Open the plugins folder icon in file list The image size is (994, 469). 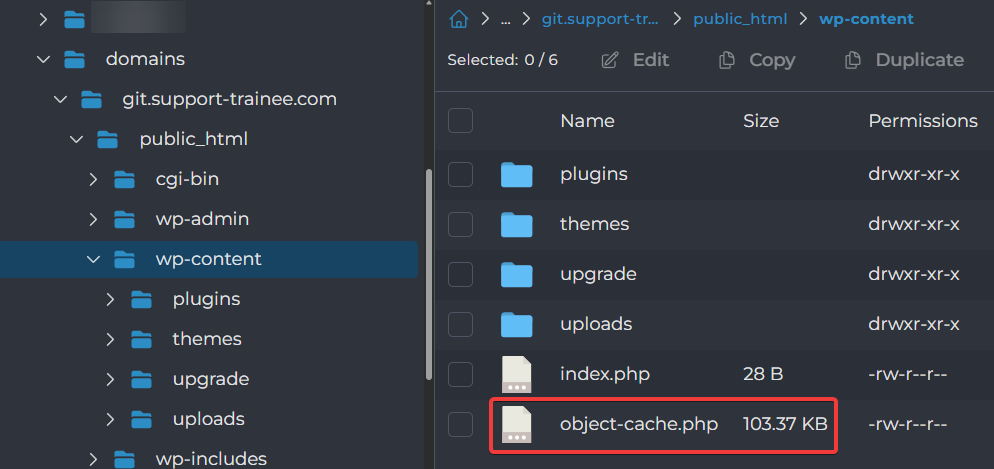click(517, 174)
